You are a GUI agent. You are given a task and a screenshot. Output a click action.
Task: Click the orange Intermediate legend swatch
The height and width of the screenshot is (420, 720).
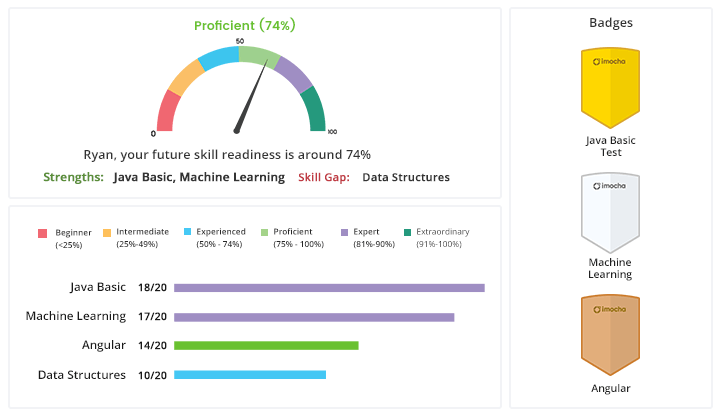(x=106, y=233)
